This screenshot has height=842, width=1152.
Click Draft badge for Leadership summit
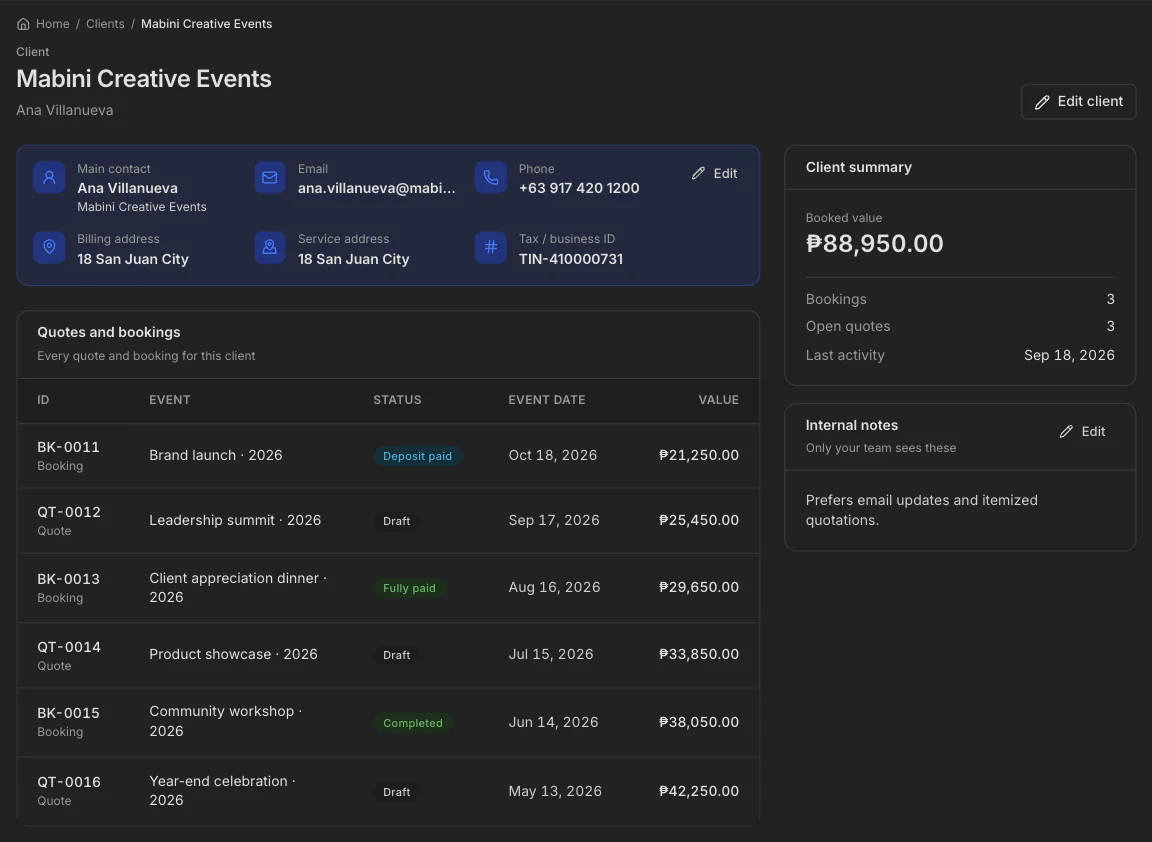point(397,522)
